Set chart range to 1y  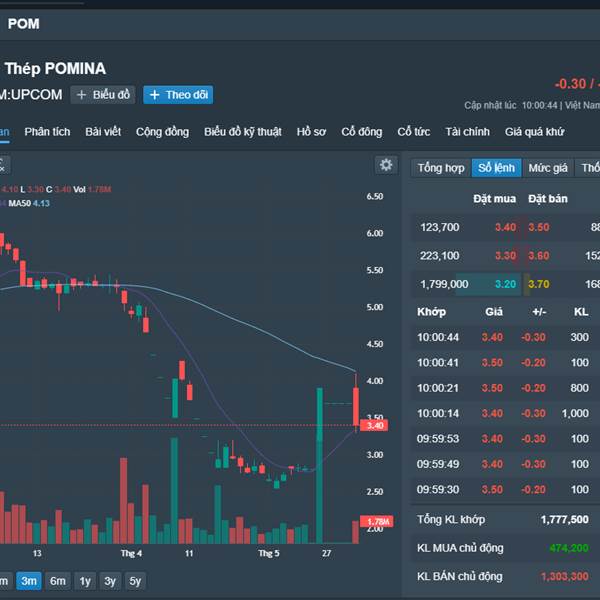[x=85, y=581]
